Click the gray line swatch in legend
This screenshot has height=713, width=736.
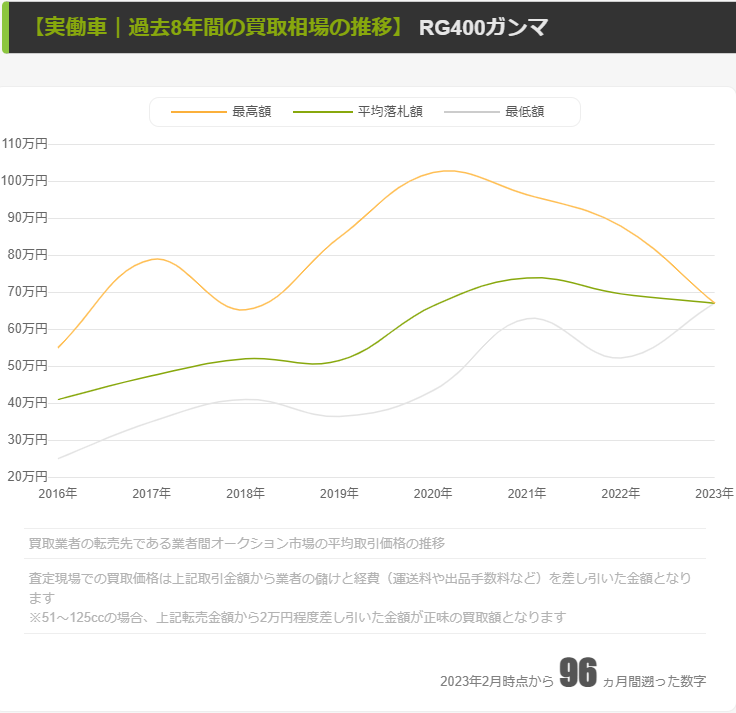click(471, 112)
